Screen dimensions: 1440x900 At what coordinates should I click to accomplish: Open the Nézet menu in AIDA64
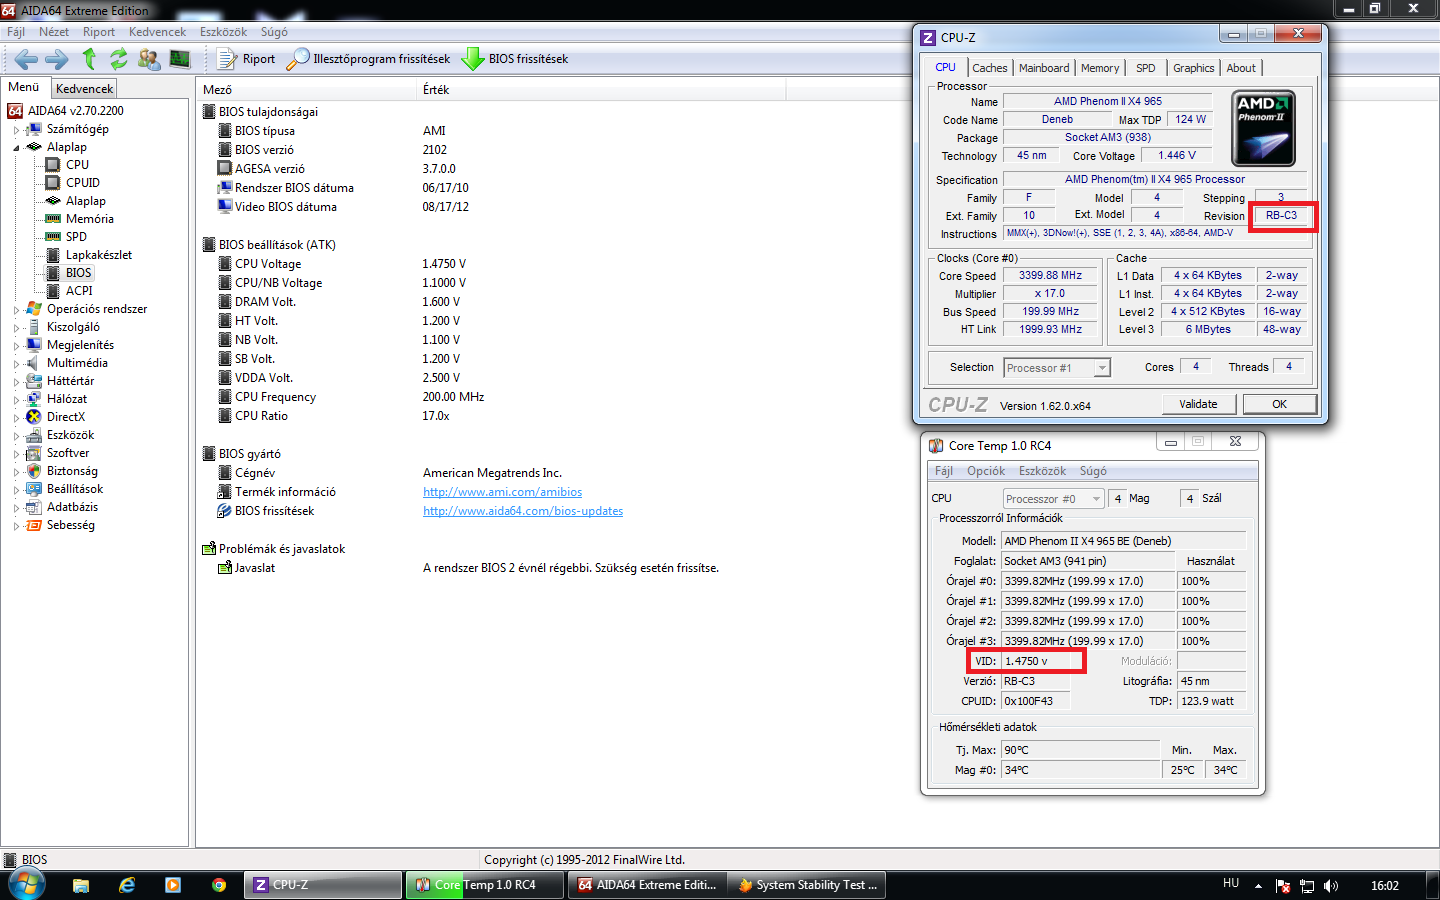point(54,32)
